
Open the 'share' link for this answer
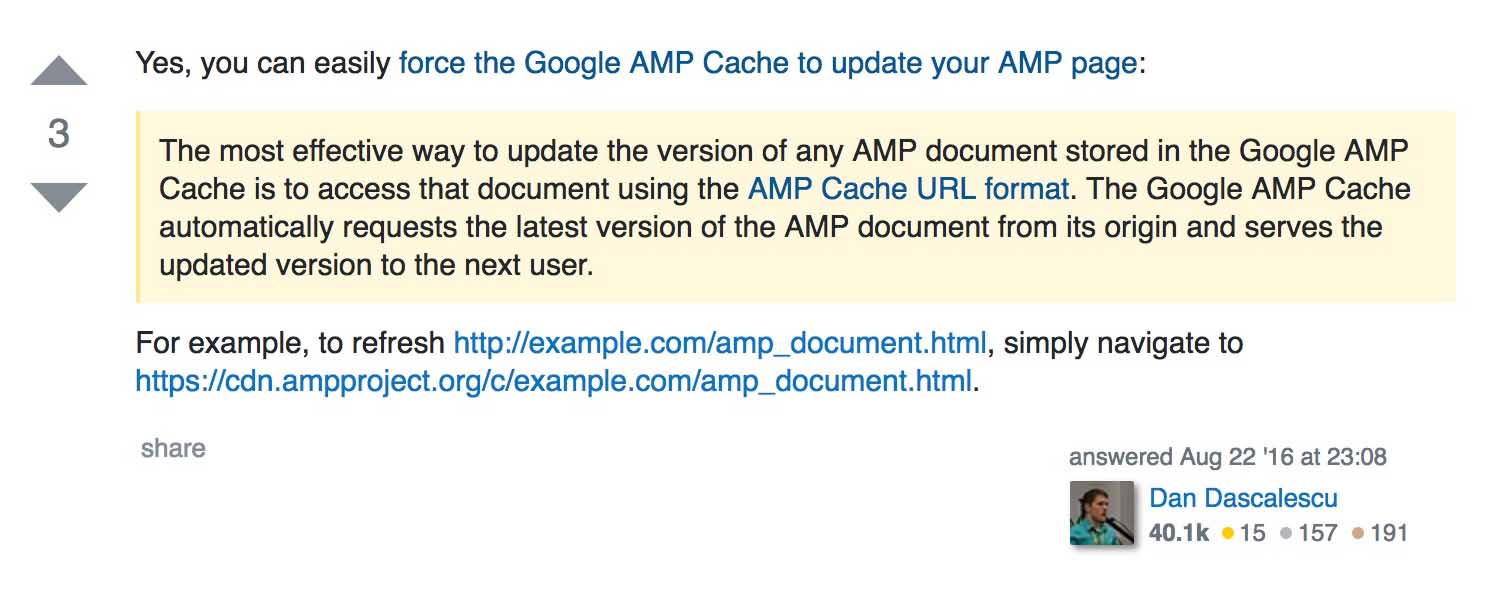(172, 448)
